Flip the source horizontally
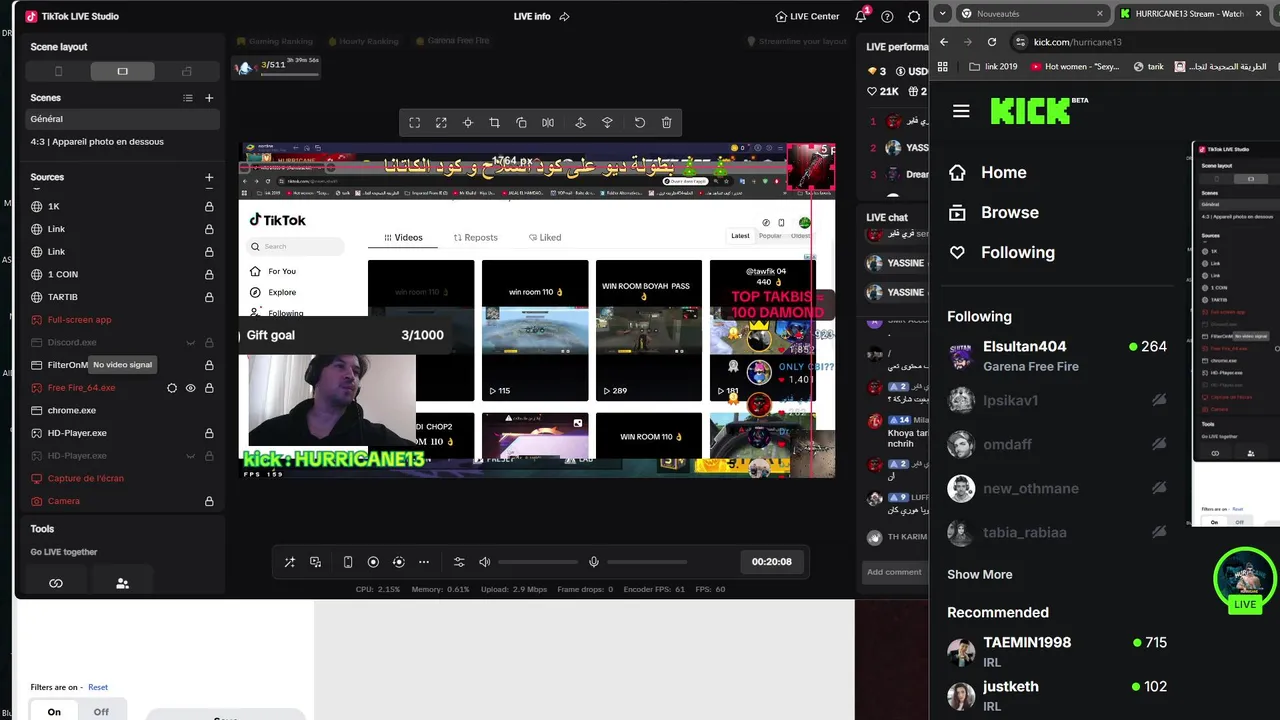 click(548, 123)
